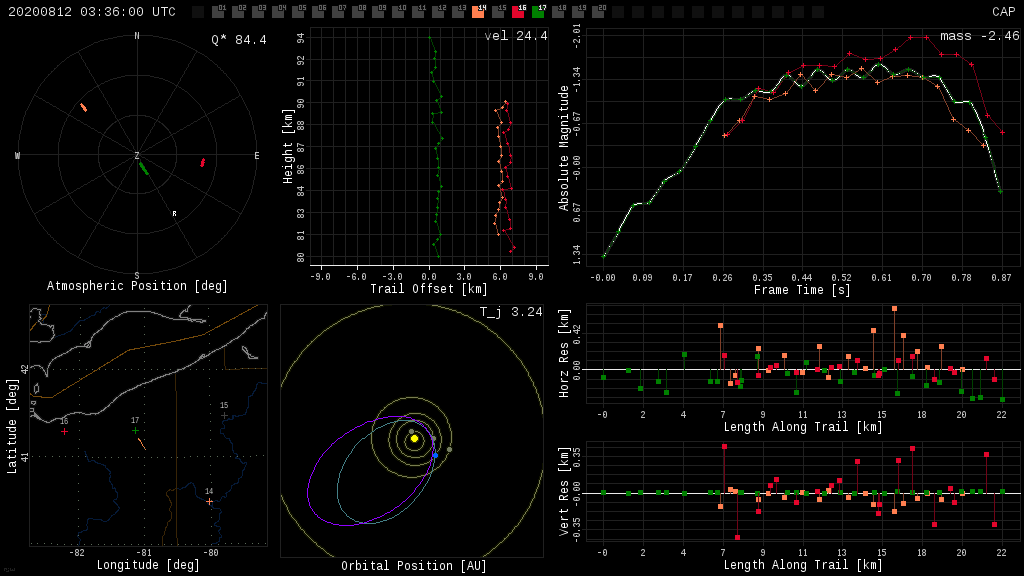This screenshot has height=576, width=1024.
Task: Click the red camera 16 indicator box
Action: [518, 13]
